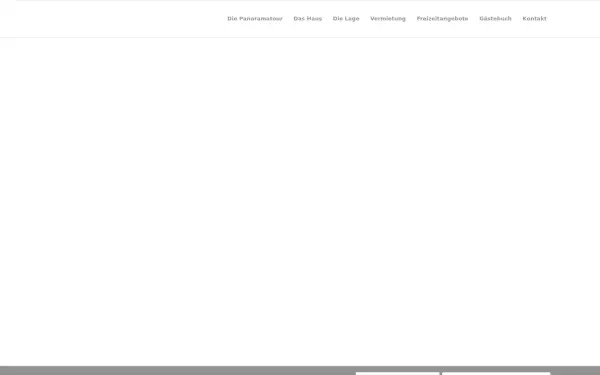The height and width of the screenshot is (375, 600).
Task: View rental info under Vermietung
Action: point(388,18)
